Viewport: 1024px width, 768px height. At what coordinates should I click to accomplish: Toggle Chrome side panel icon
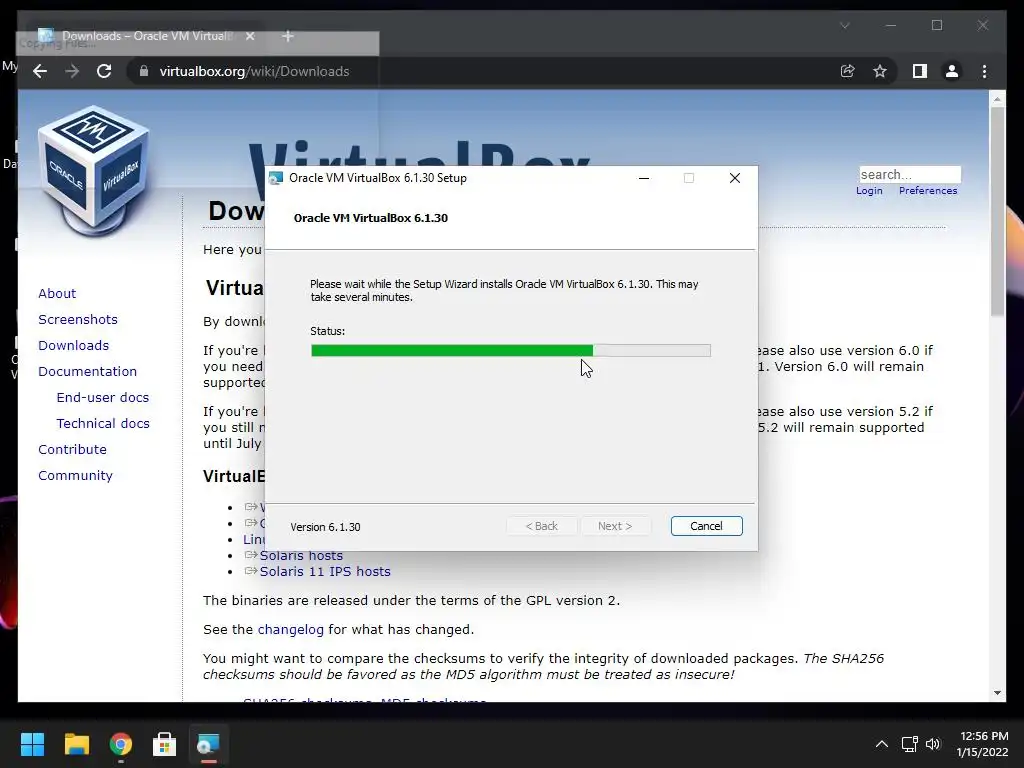[x=920, y=71]
